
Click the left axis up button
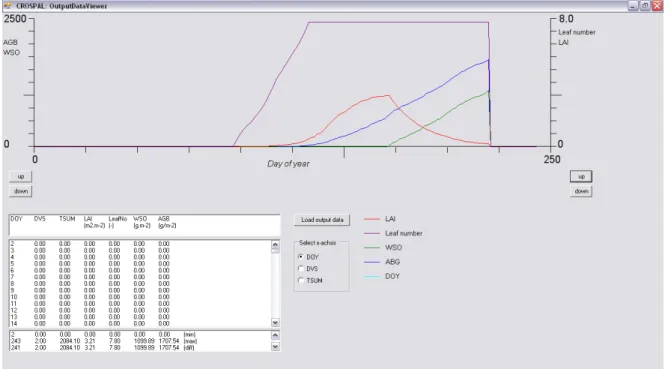(20, 176)
